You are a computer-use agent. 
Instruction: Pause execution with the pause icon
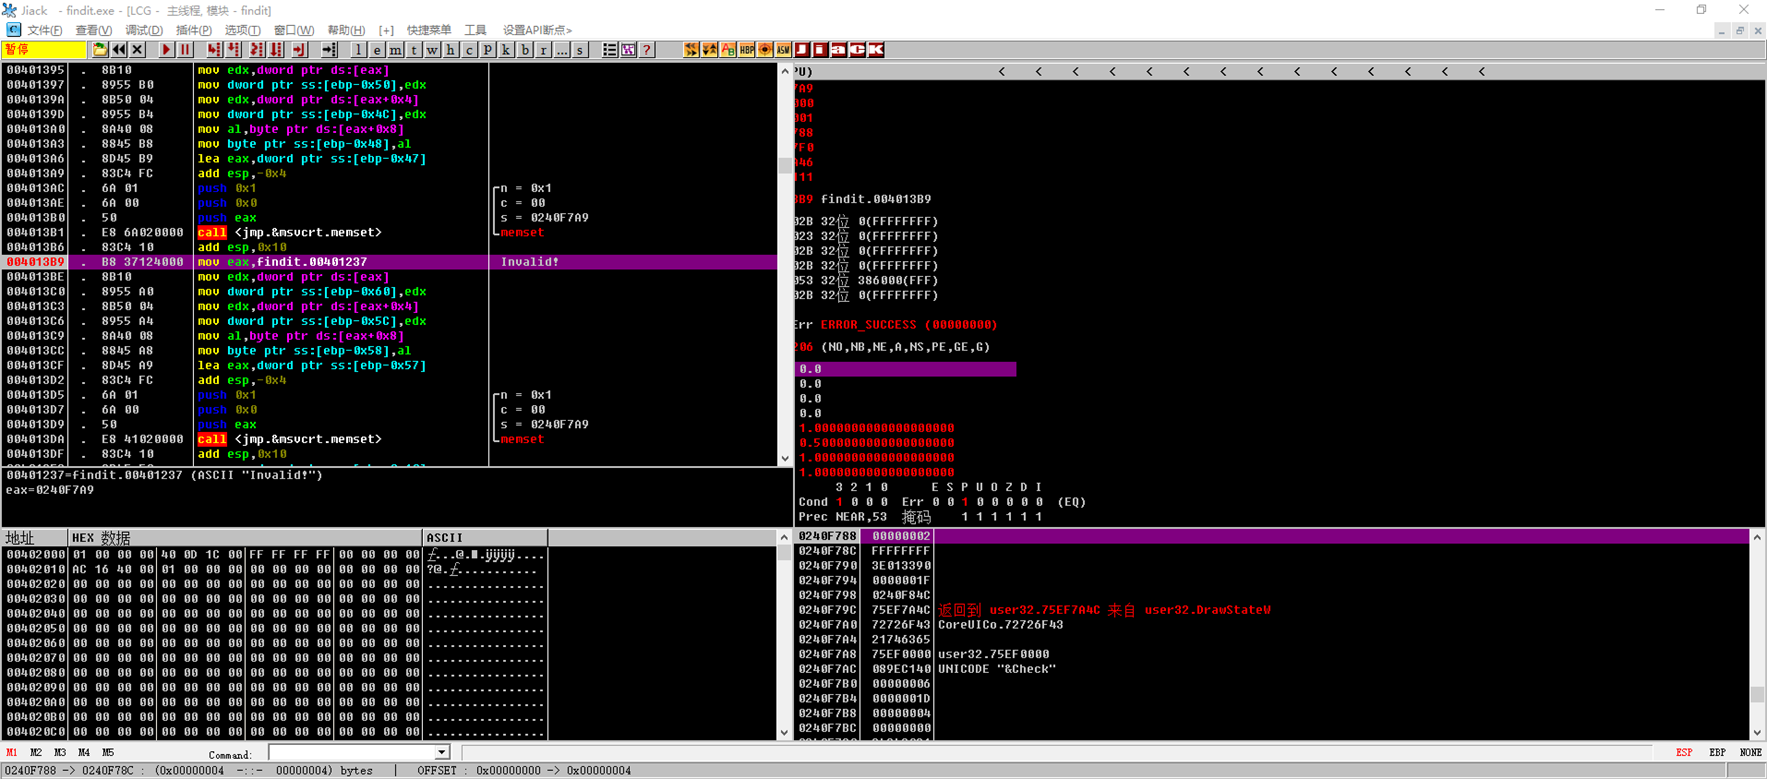185,50
